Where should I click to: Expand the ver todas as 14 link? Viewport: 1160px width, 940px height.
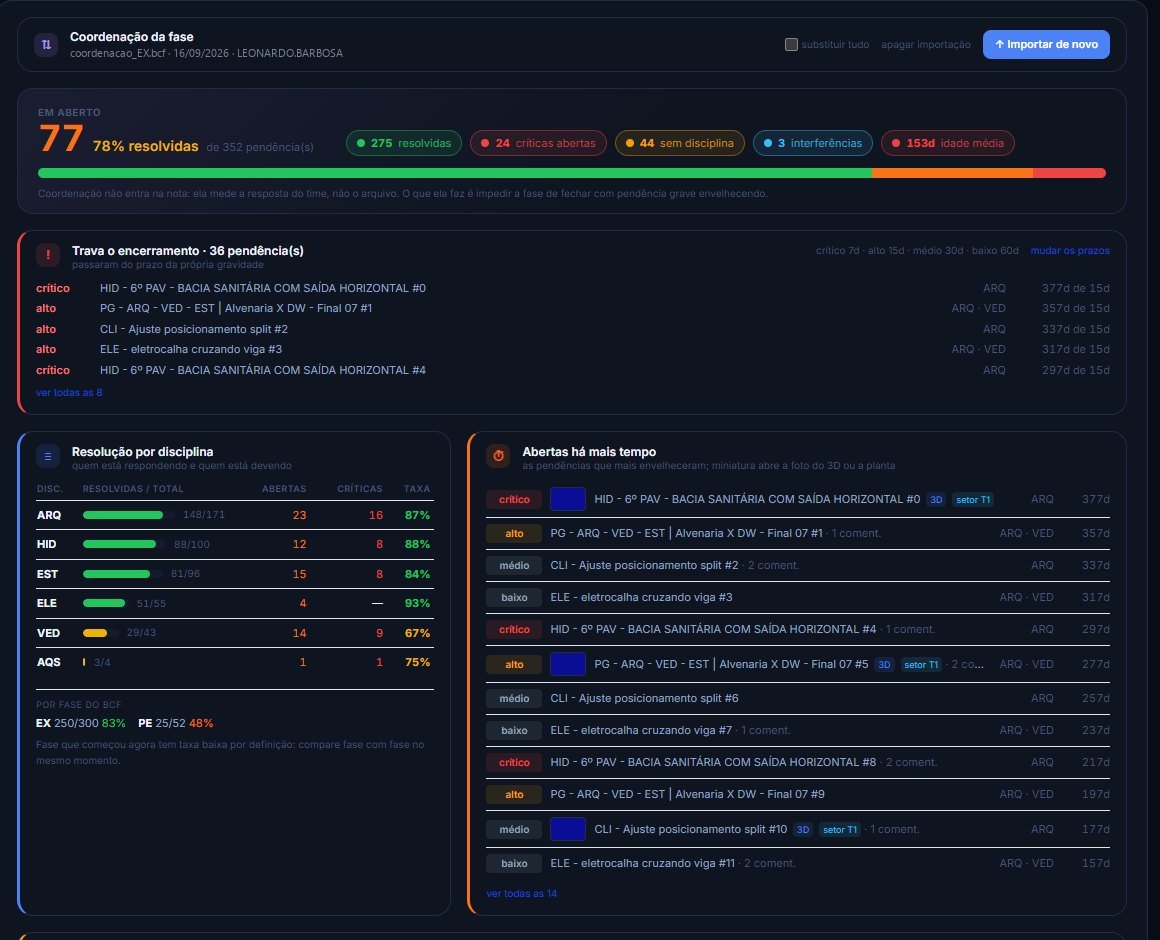click(522, 893)
